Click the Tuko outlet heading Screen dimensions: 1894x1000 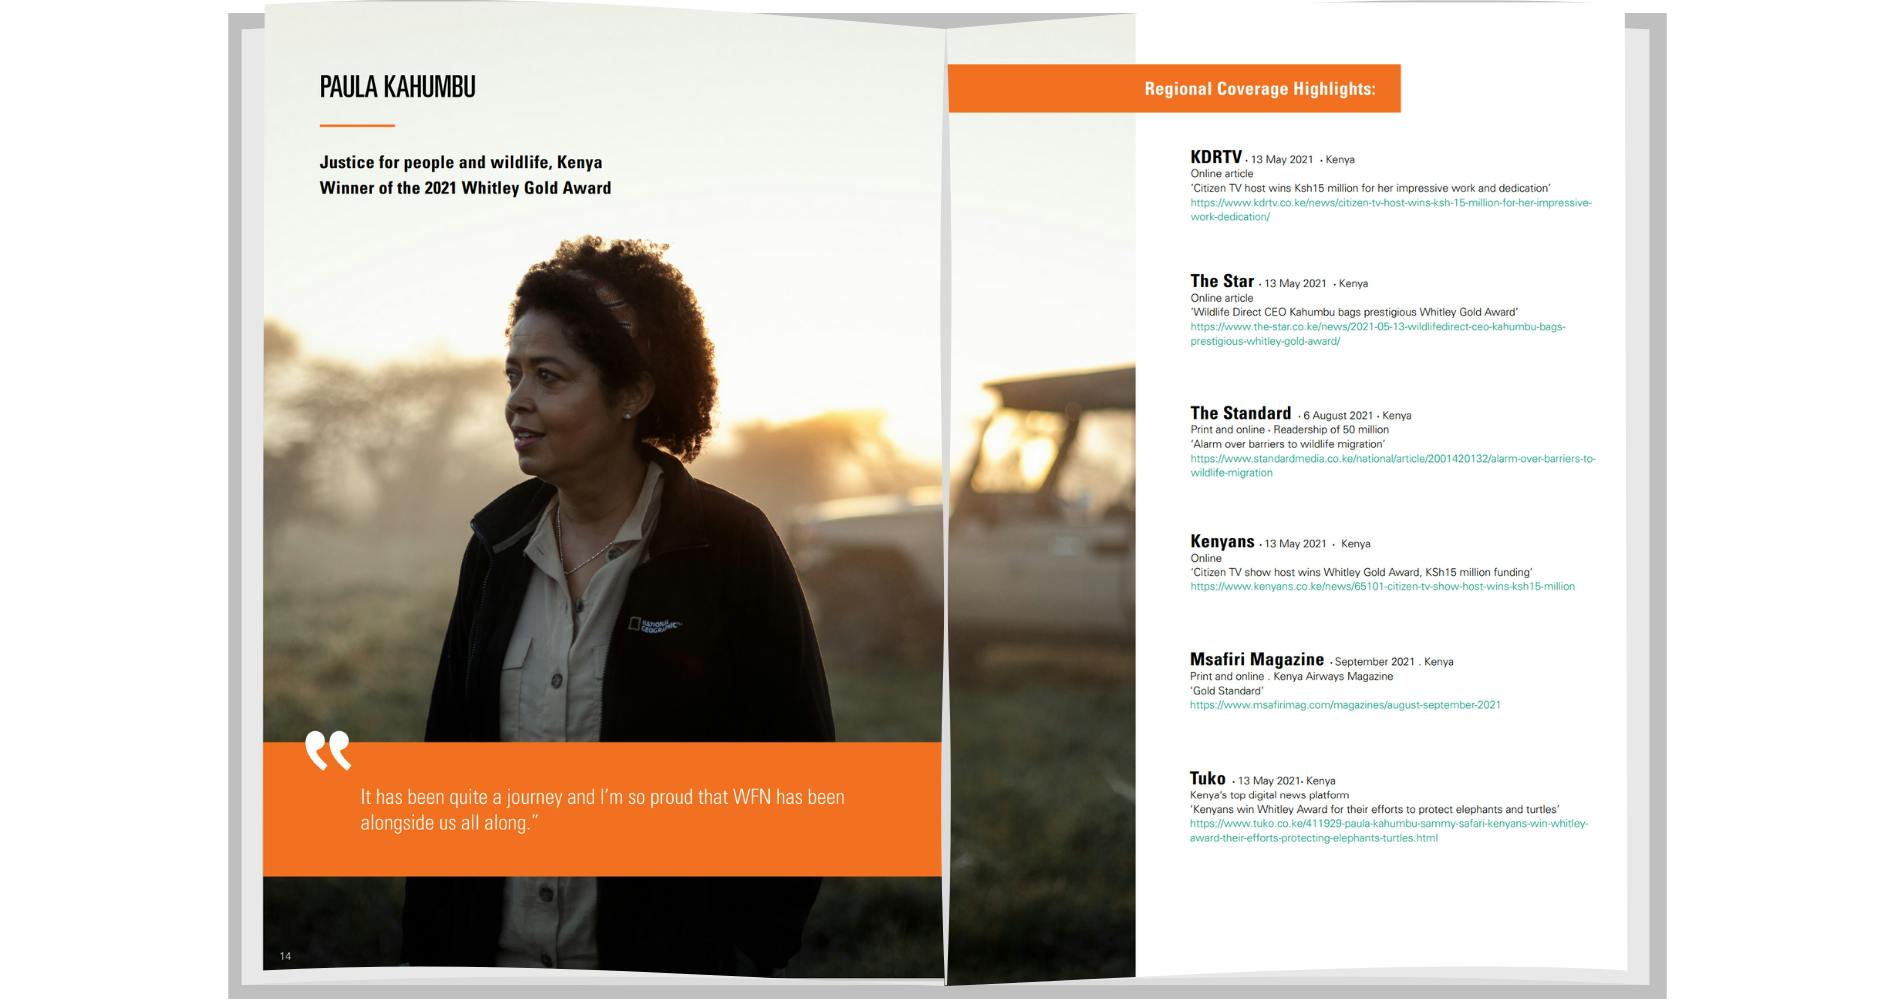point(1207,778)
